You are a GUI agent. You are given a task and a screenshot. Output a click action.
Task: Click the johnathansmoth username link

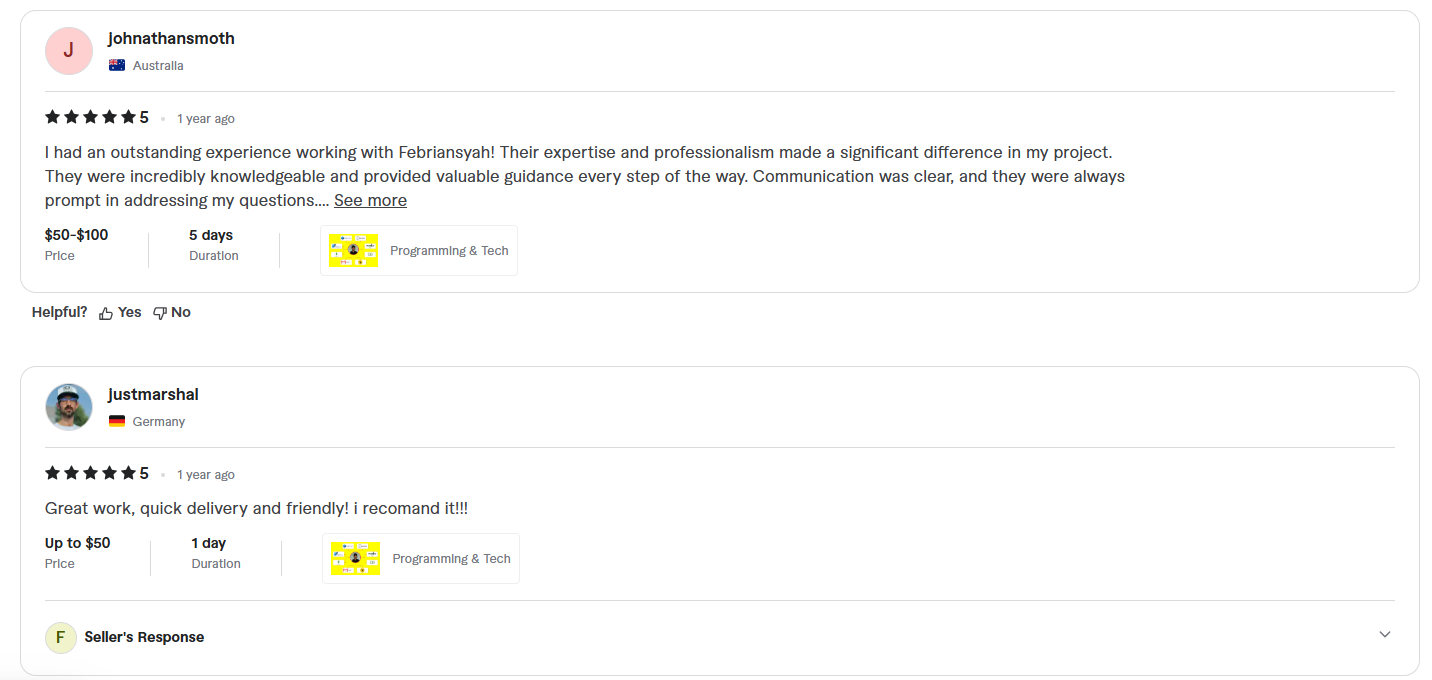pyautogui.click(x=171, y=38)
